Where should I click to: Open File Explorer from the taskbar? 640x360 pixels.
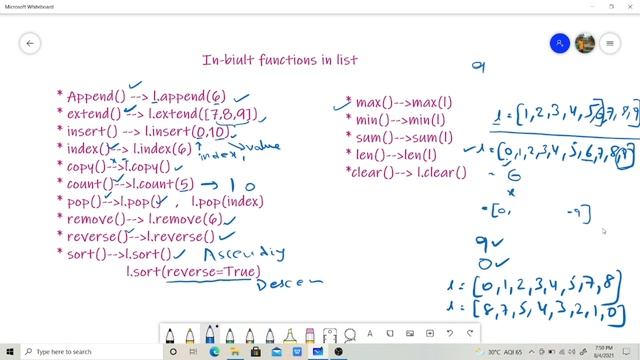[x=235, y=351]
